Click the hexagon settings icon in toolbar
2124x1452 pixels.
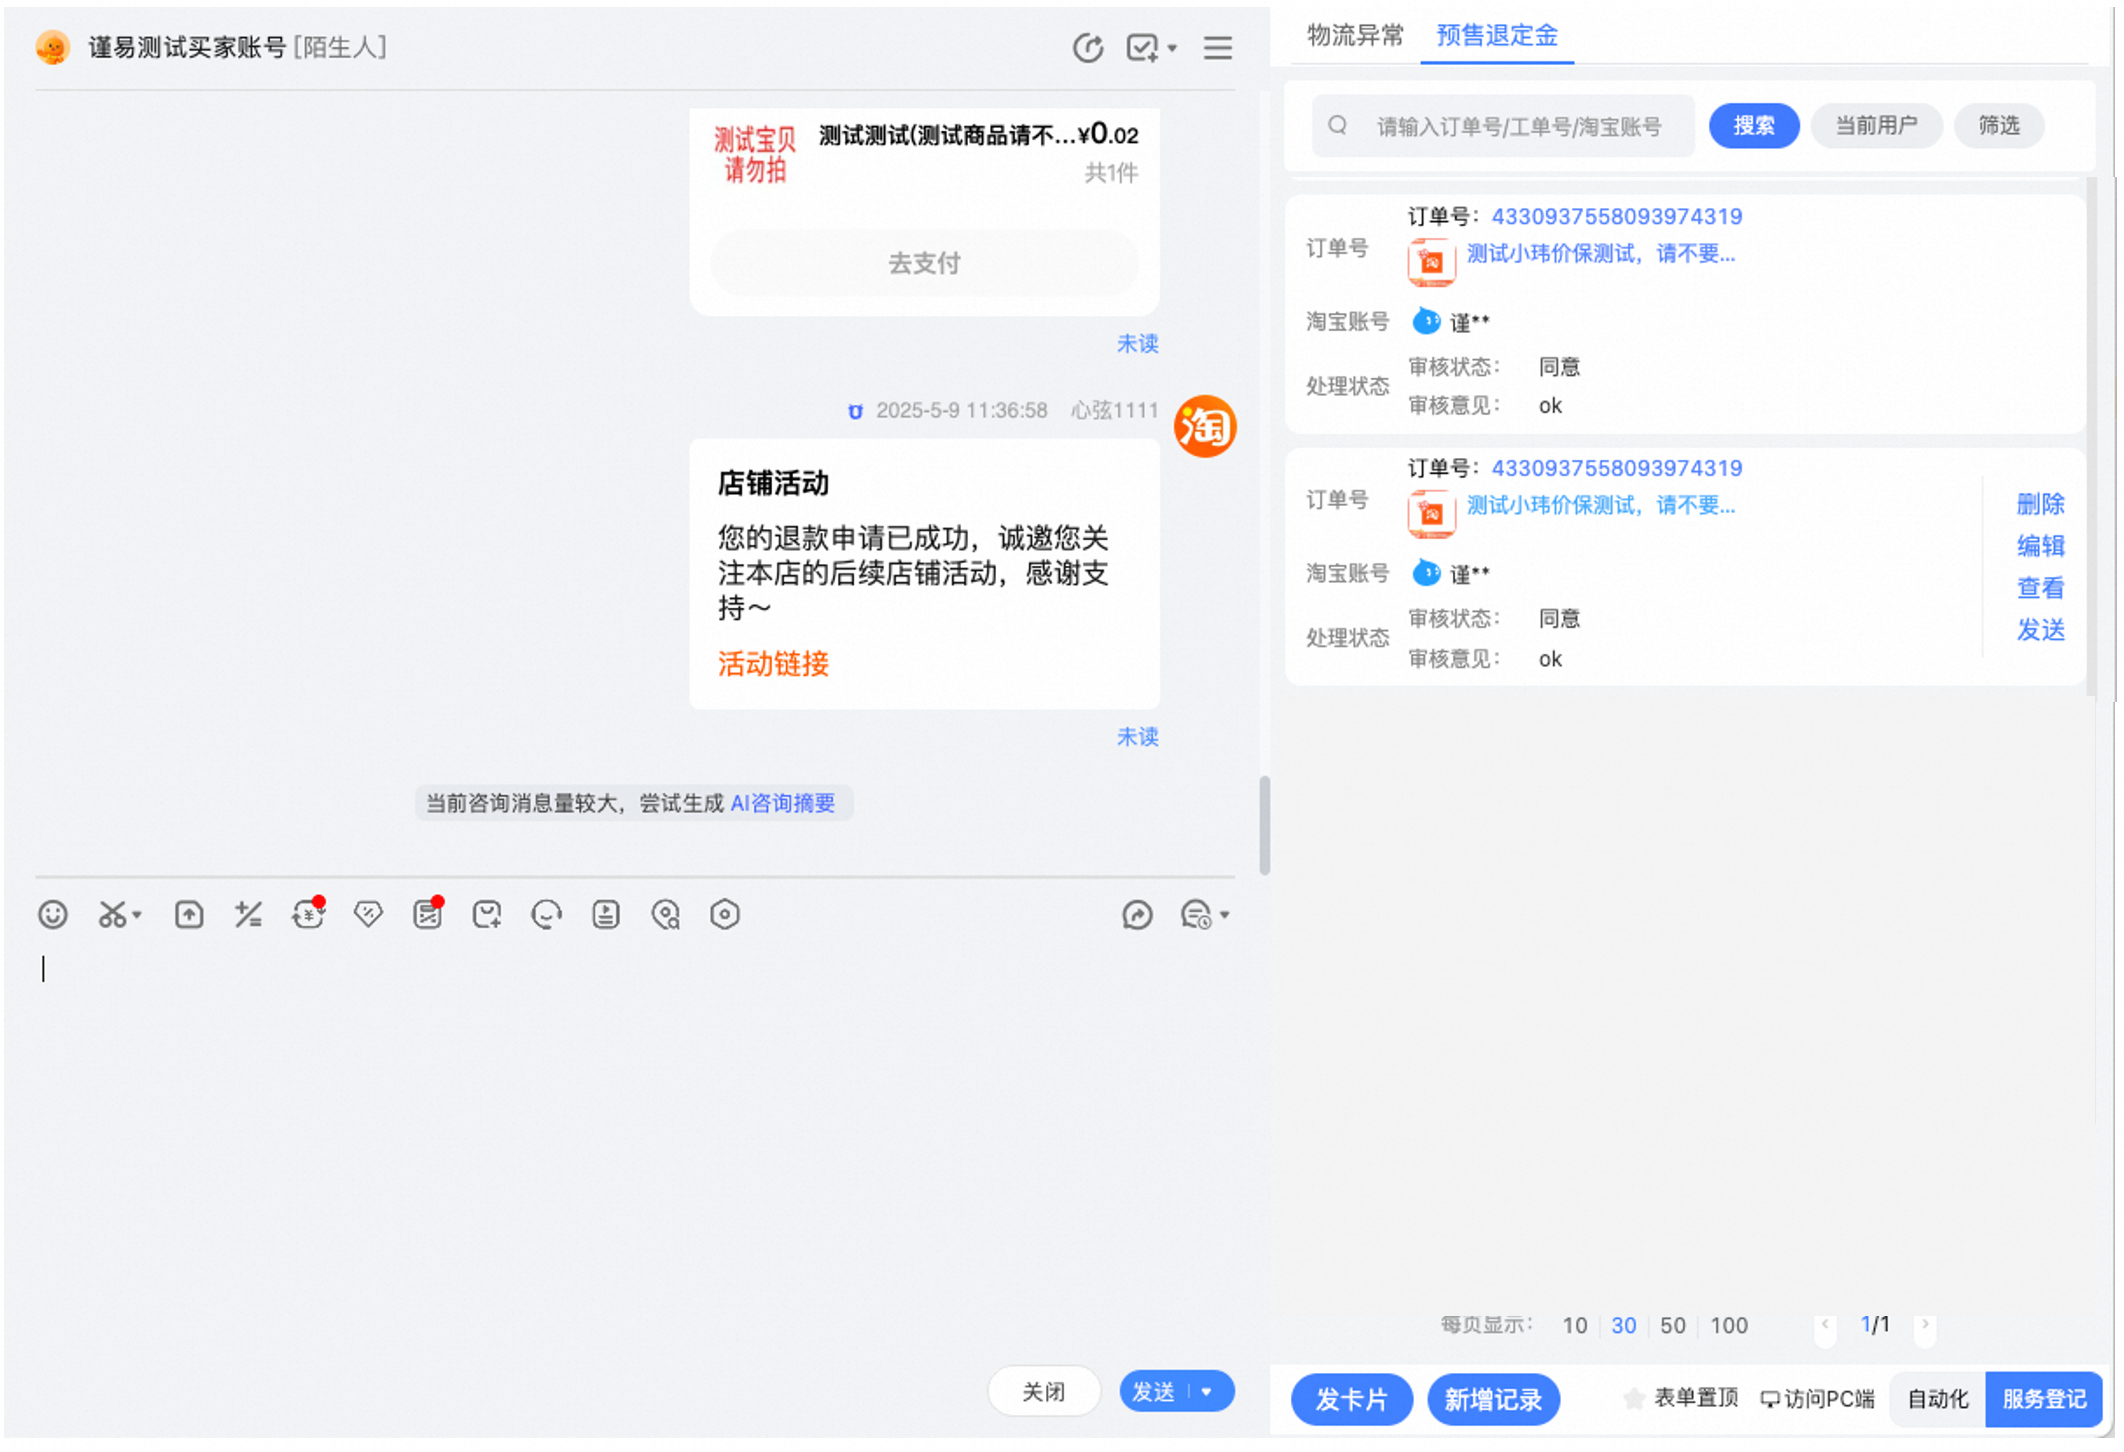(725, 915)
